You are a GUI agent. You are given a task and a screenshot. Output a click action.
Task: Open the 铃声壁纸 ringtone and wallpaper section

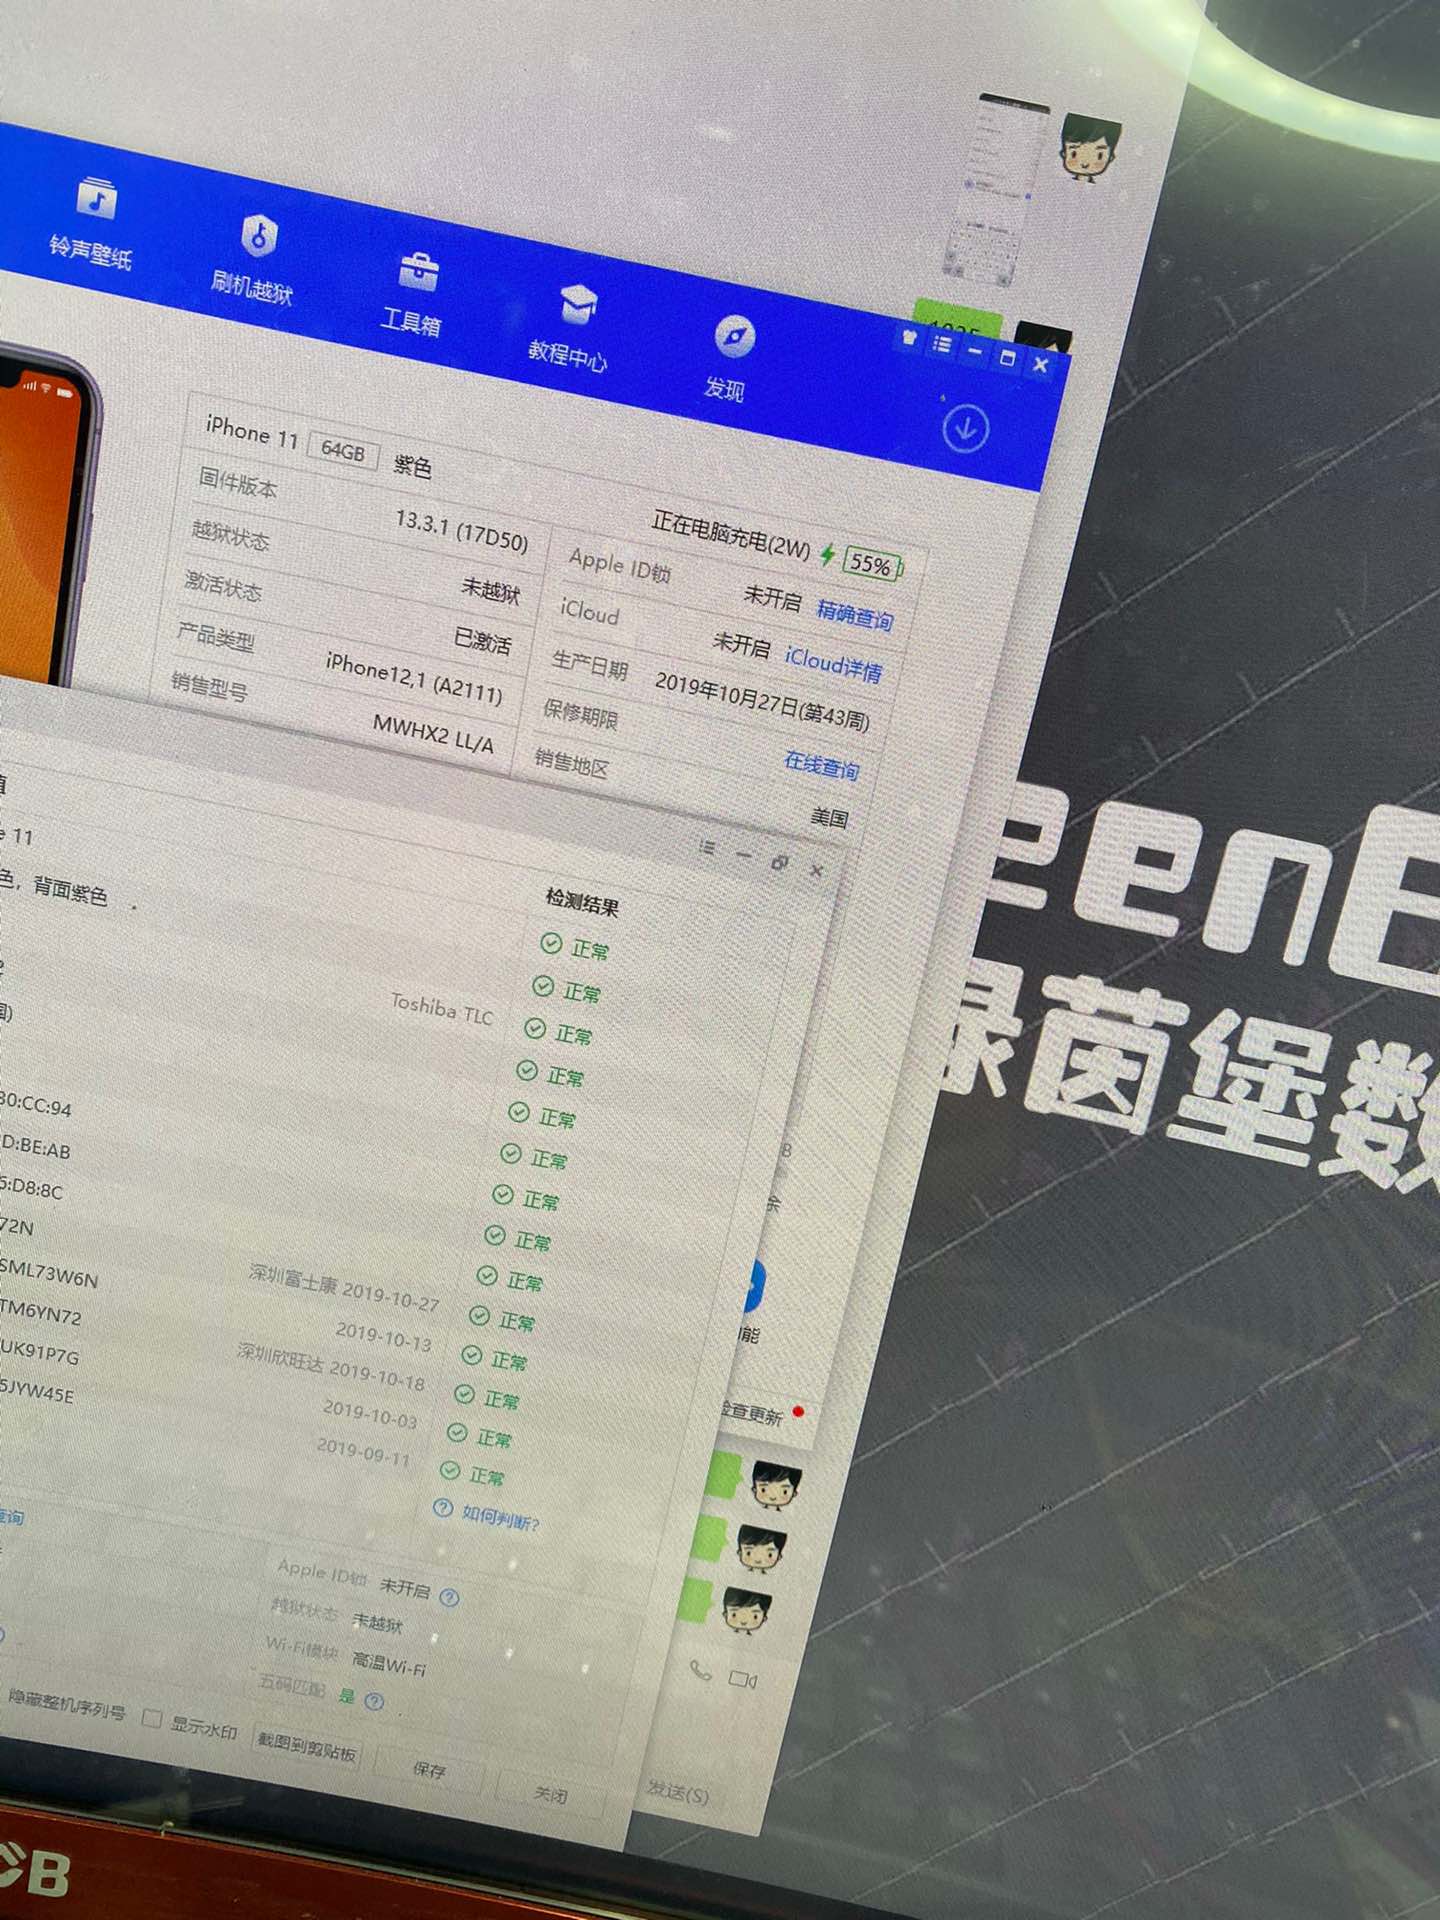click(x=92, y=225)
